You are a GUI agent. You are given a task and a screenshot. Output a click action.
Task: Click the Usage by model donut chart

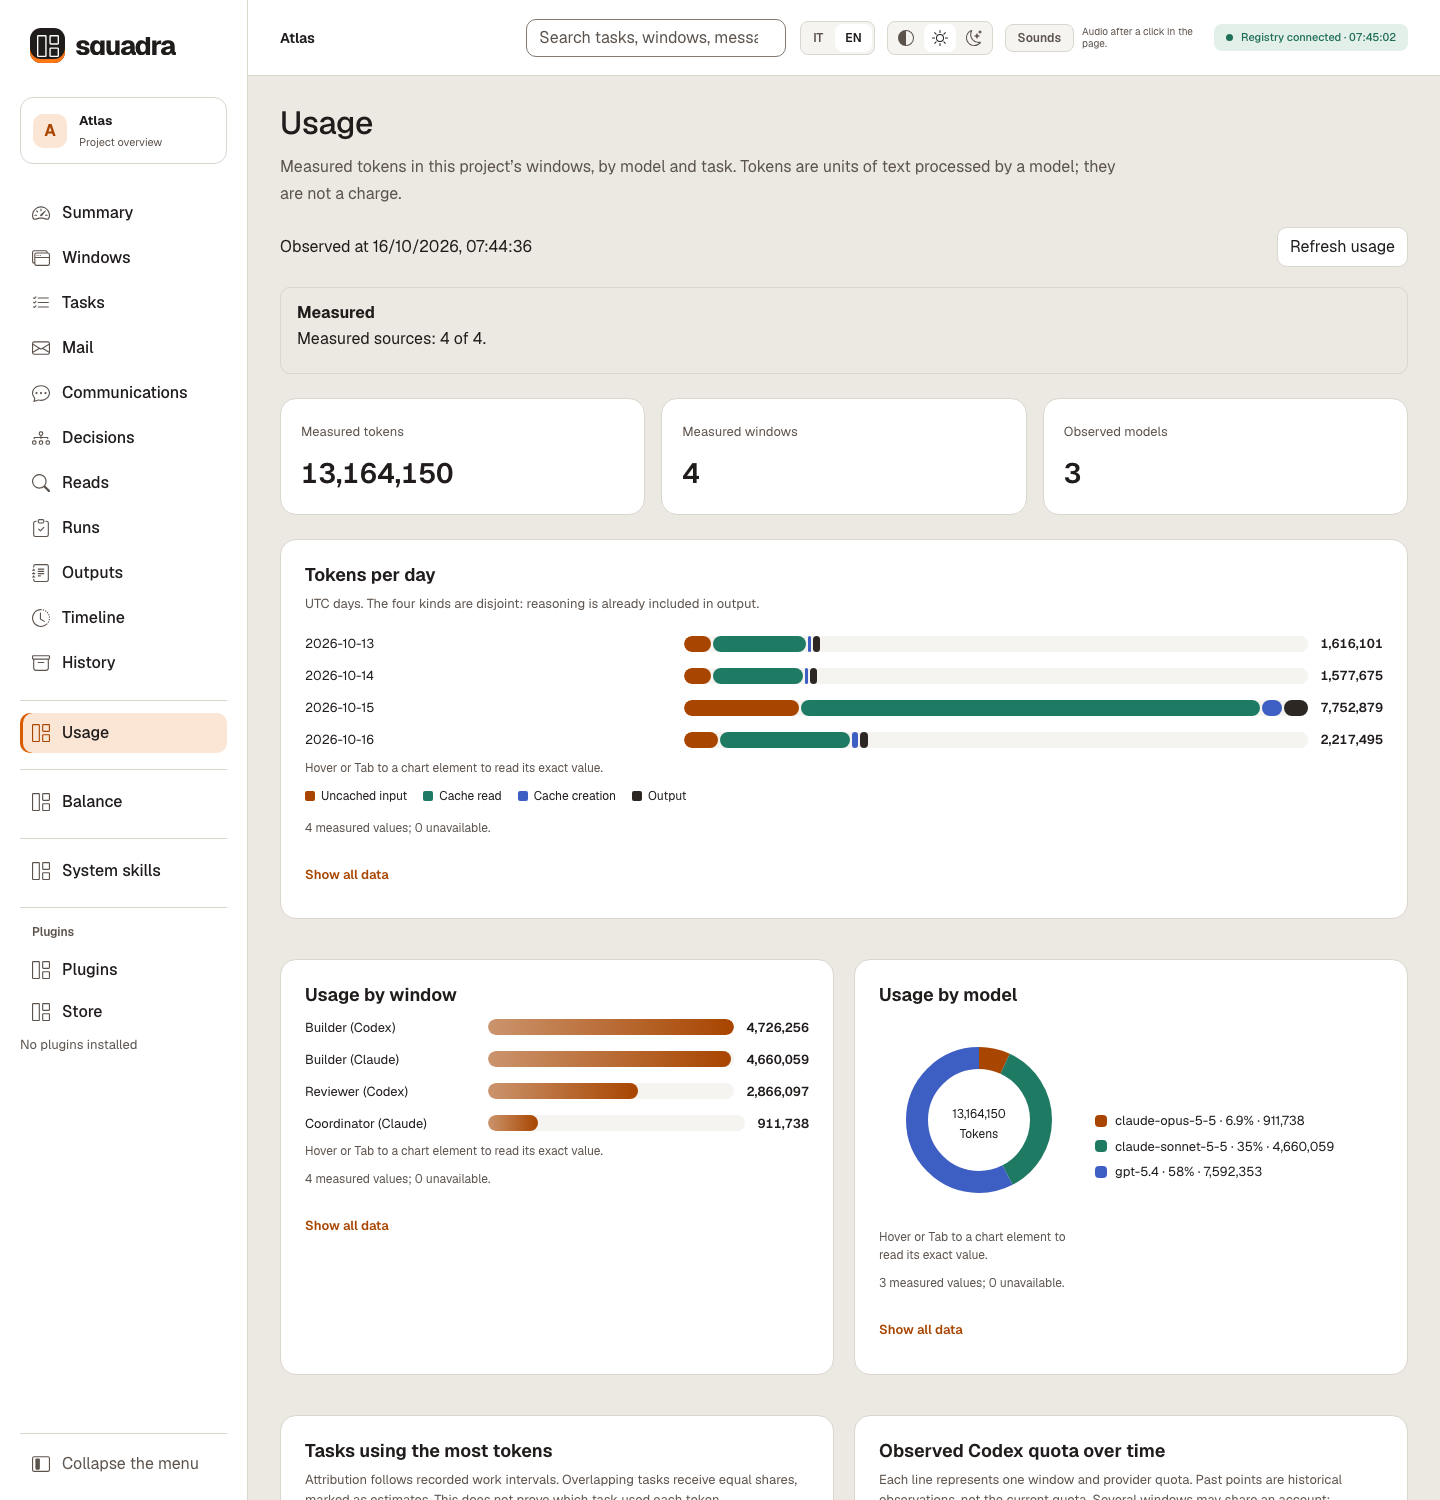click(x=979, y=1120)
